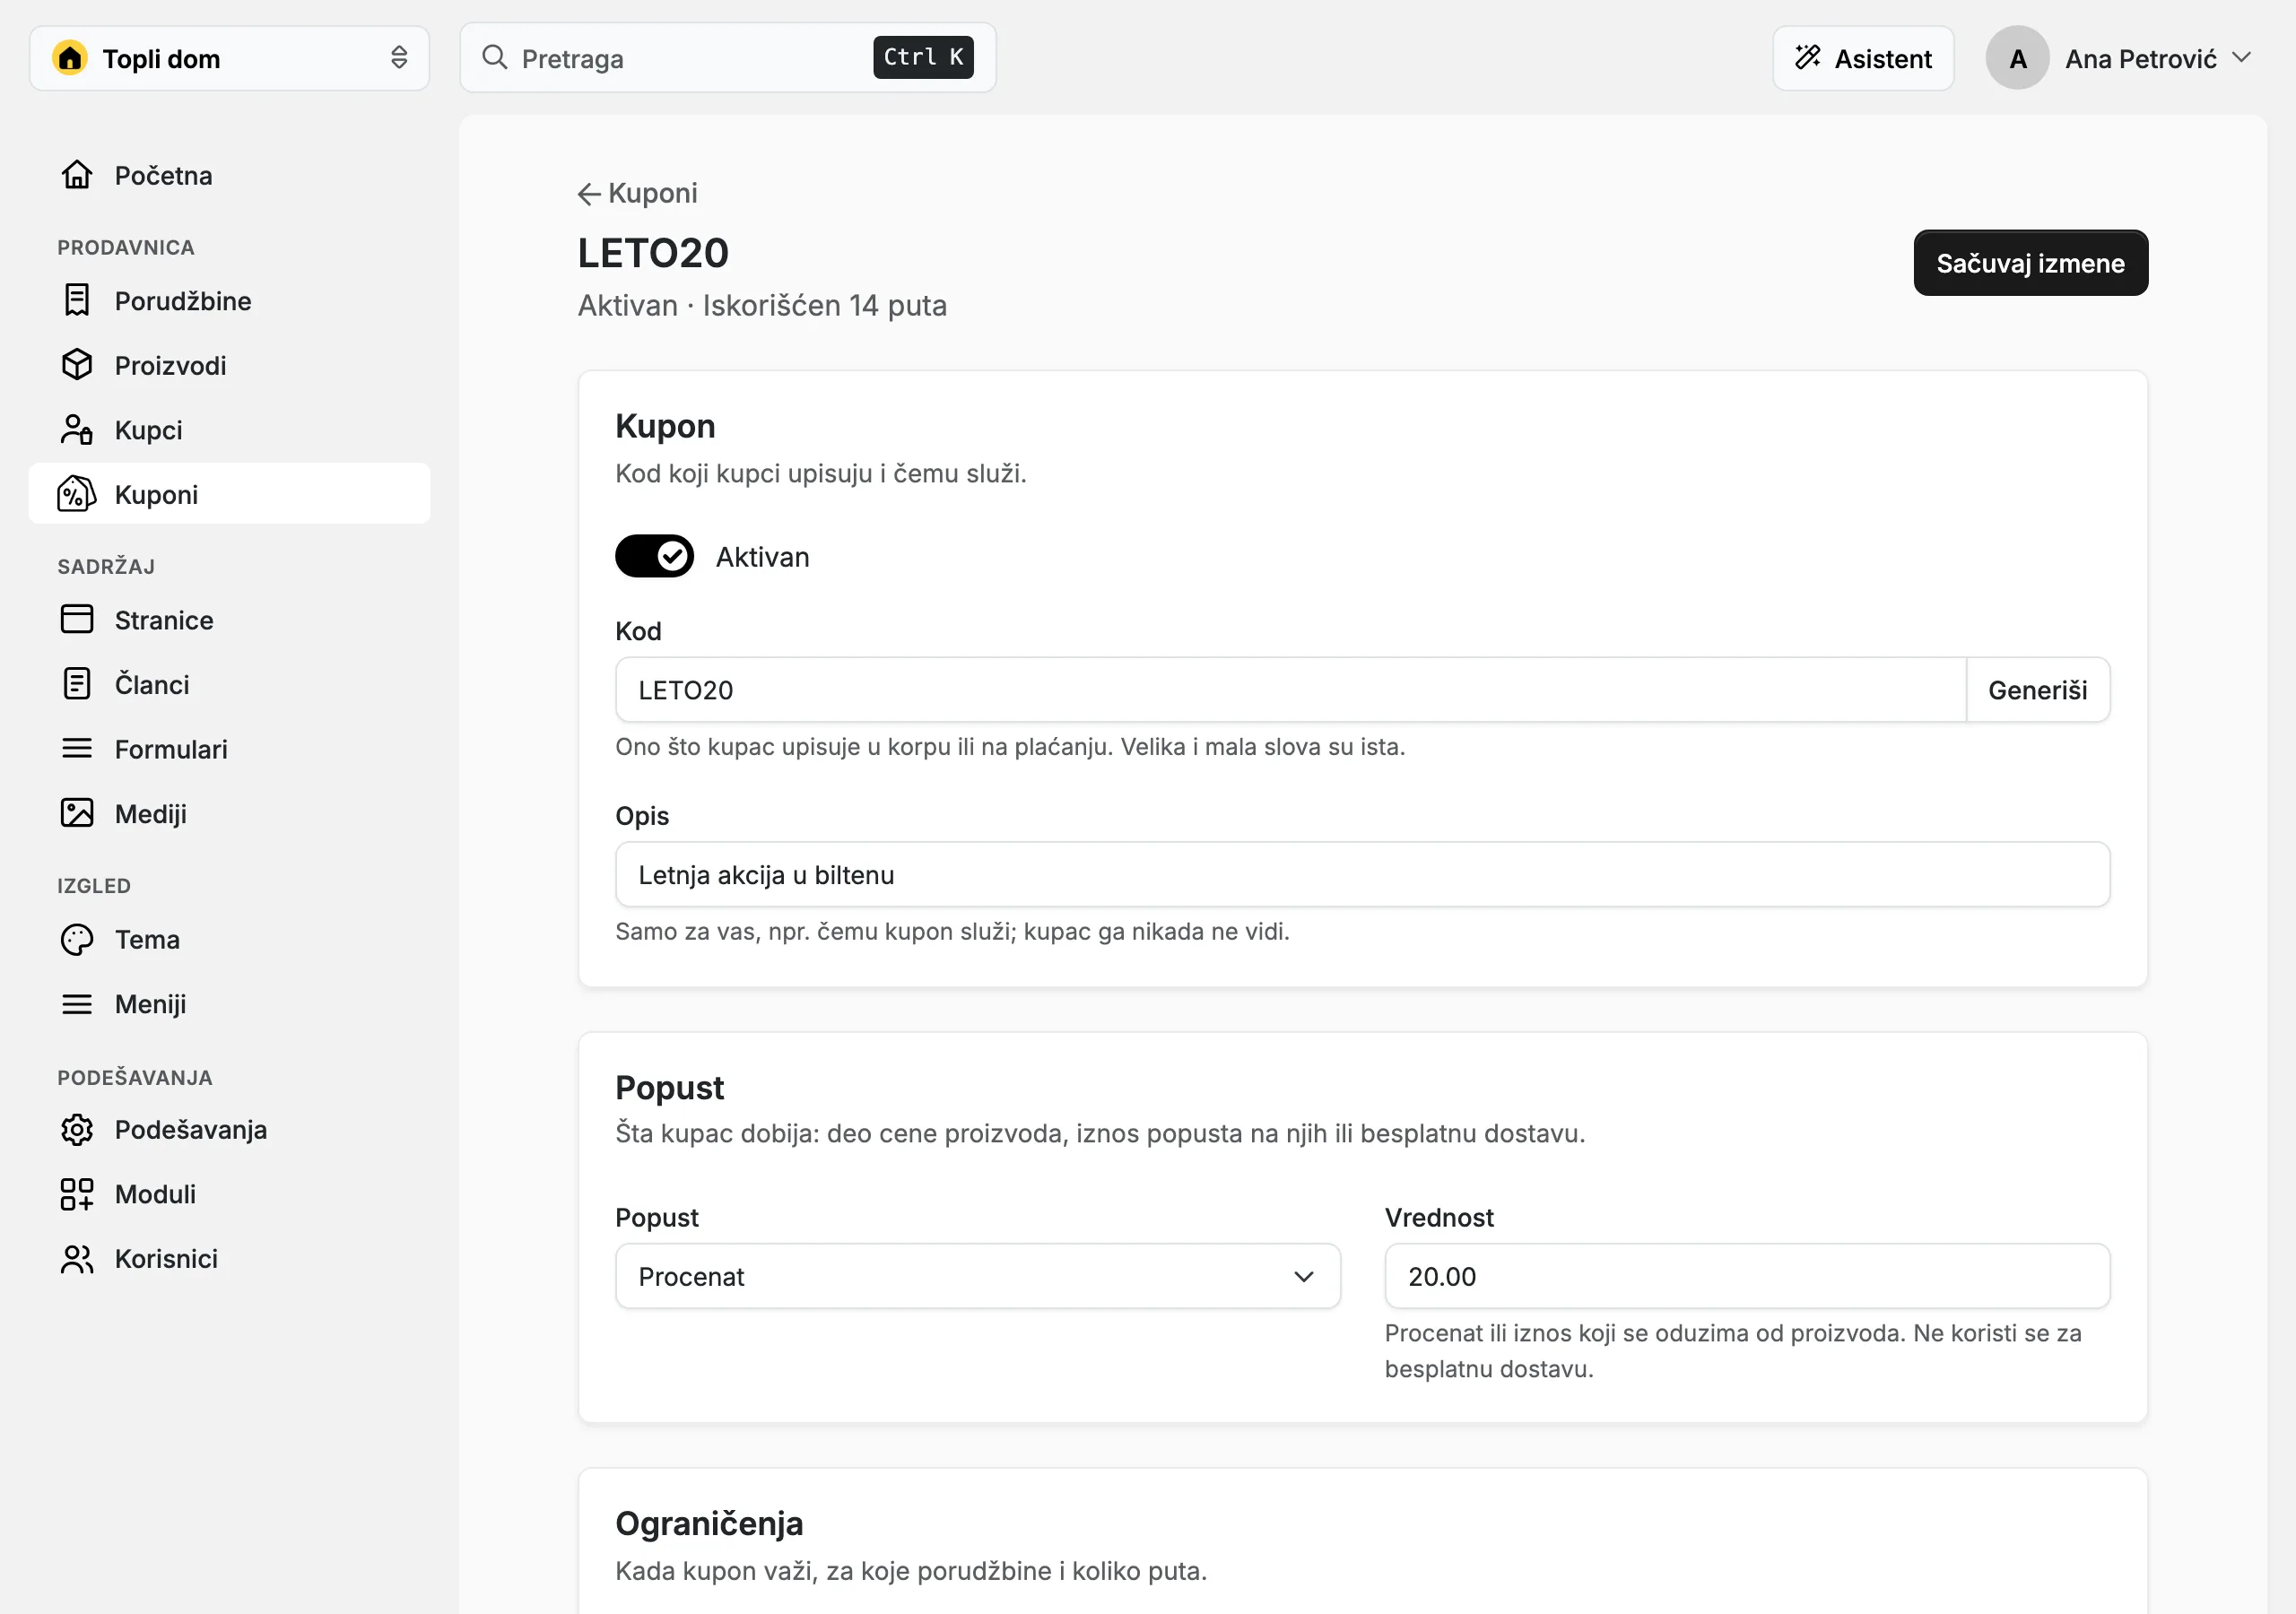Open the Ana Petrović account menu
Image resolution: width=2296 pixels, height=1614 pixels.
pyautogui.click(x=2120, y=58)
